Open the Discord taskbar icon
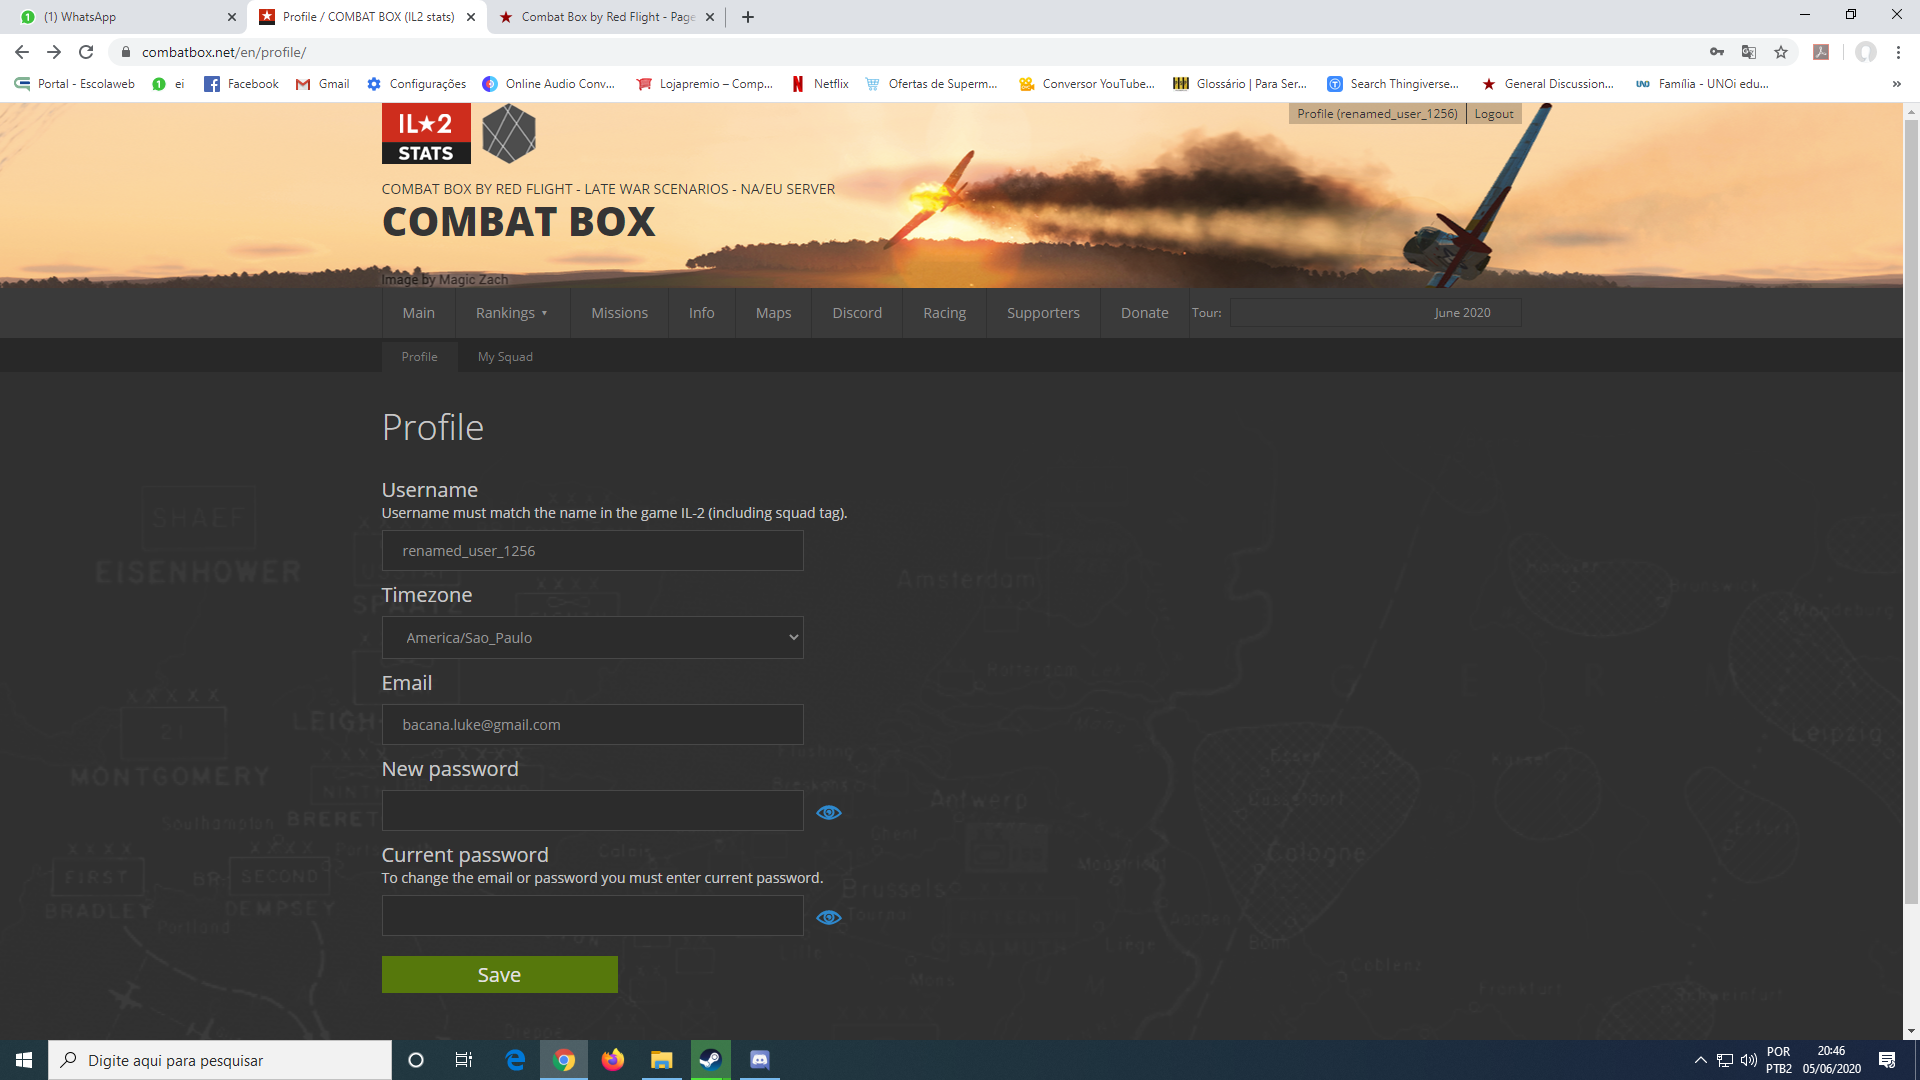The height and width of the screenshot is (1080, 1920). tap(760, 1060)
